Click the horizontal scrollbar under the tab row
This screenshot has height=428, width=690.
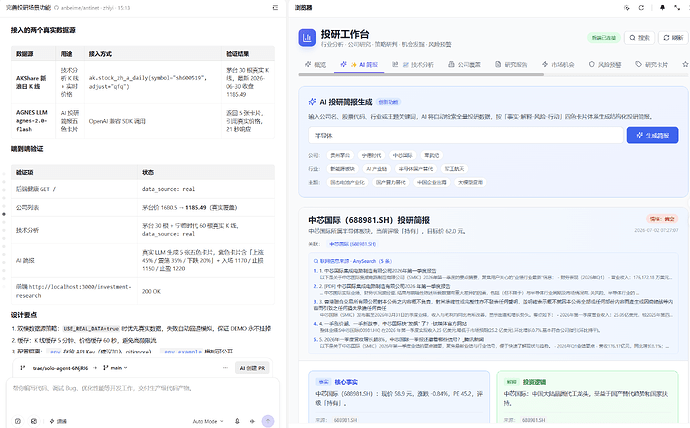[x=421, y=75]
